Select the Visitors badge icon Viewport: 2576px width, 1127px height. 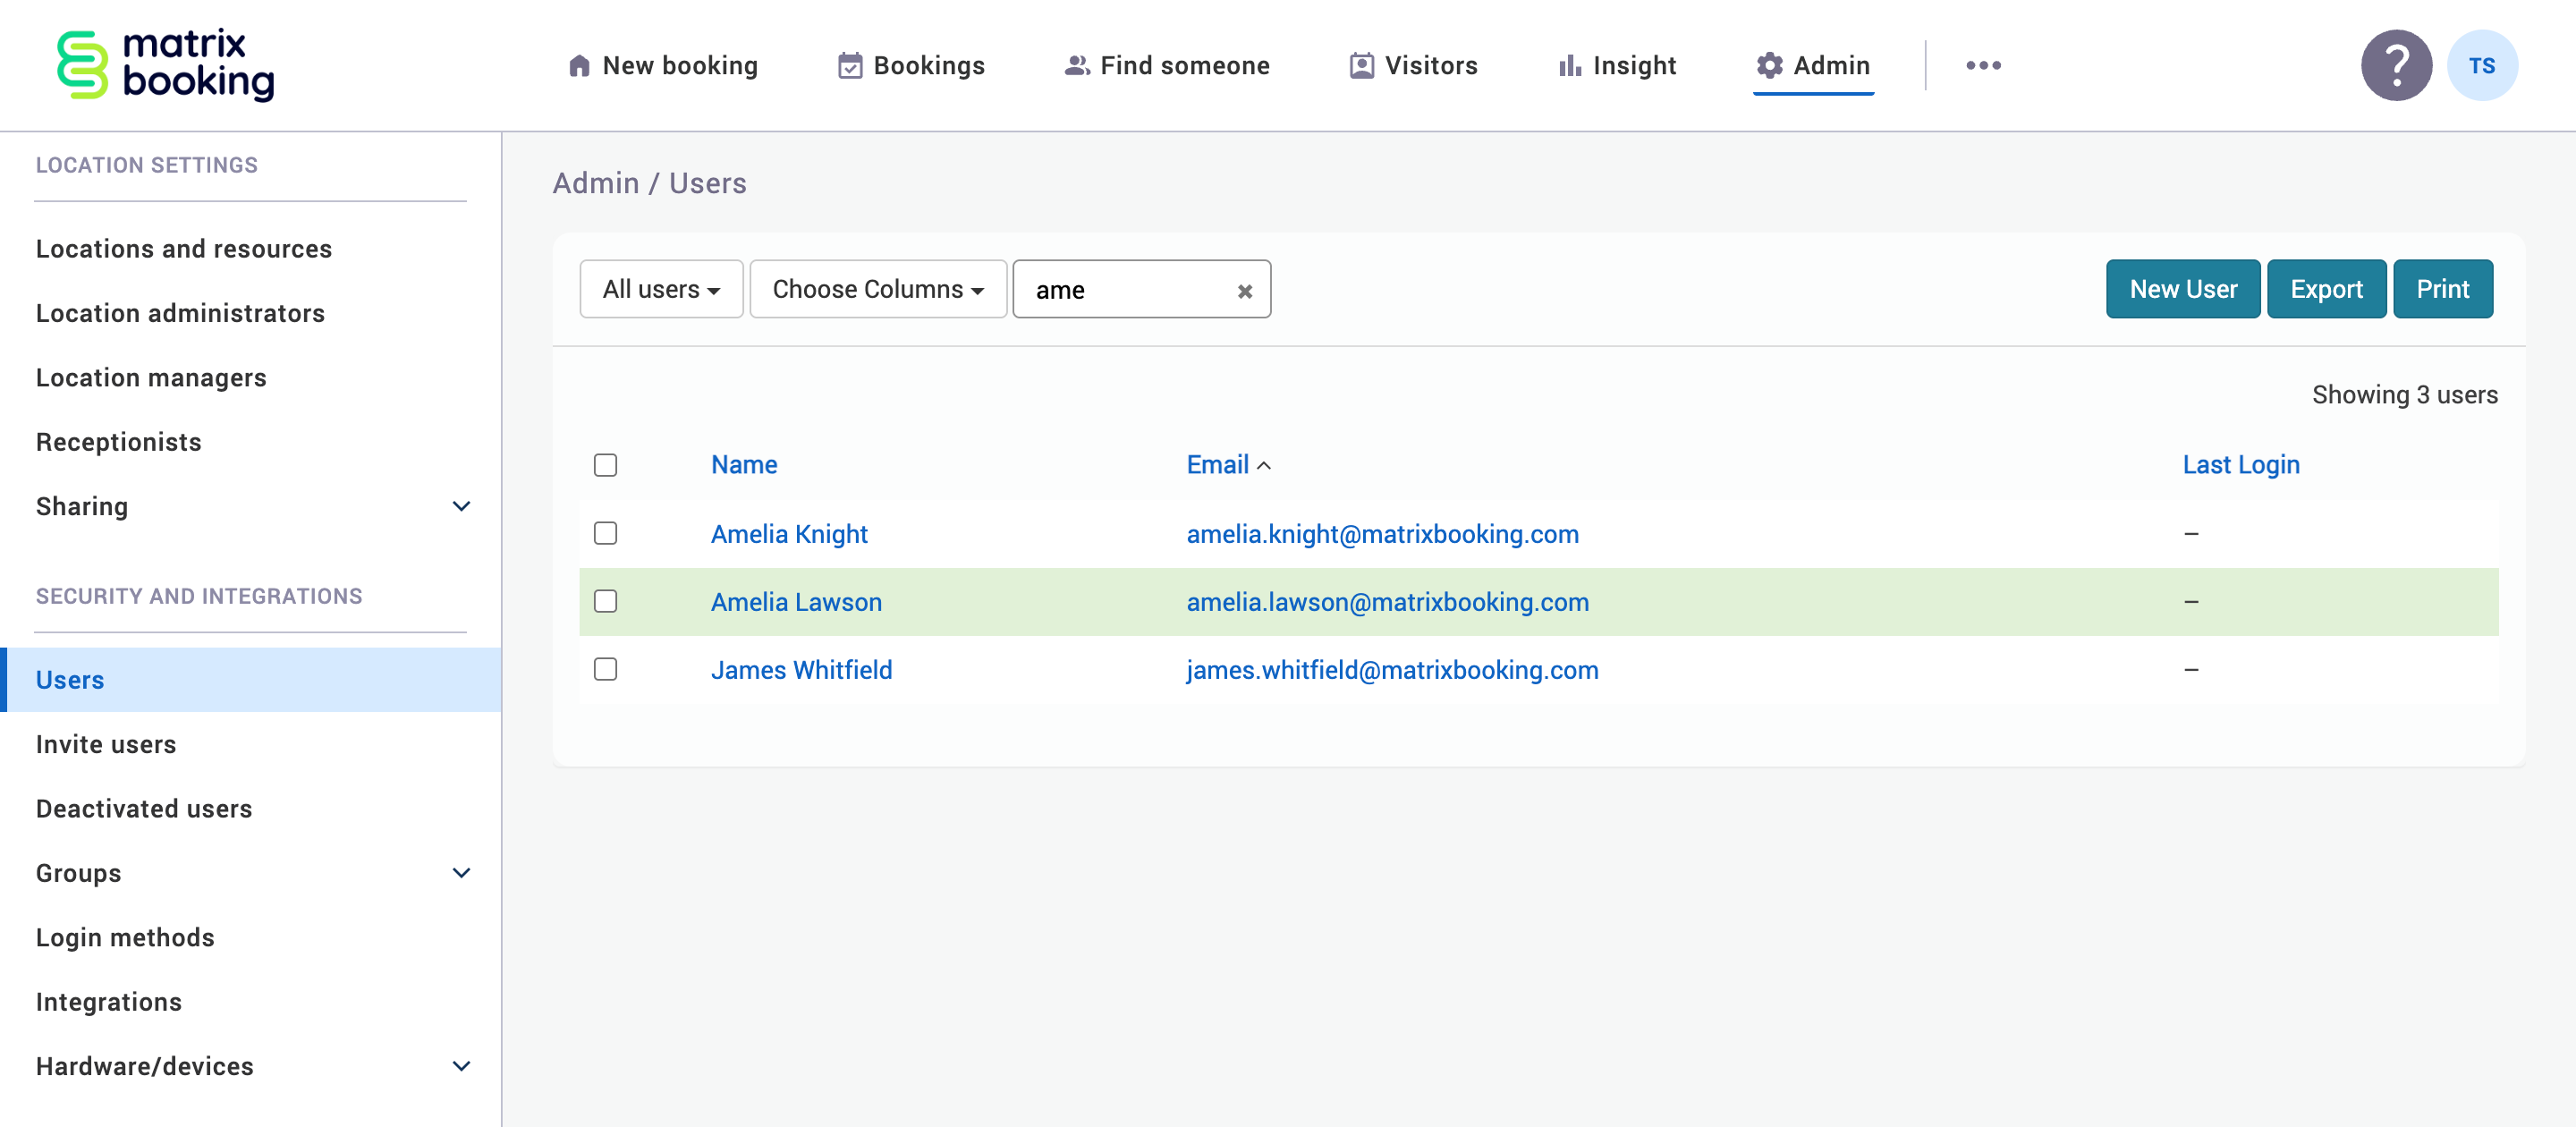1360,64
